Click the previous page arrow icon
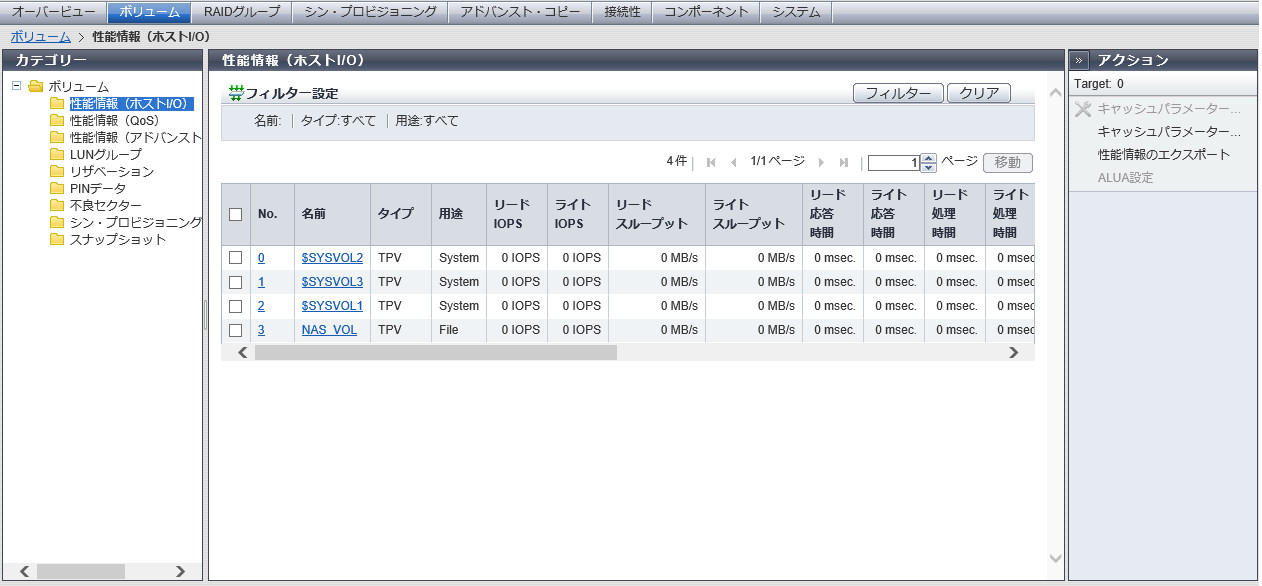Image resolution: width=1262 pixels, height=586 pixels. pyautogui.click(x=733, y=162)
